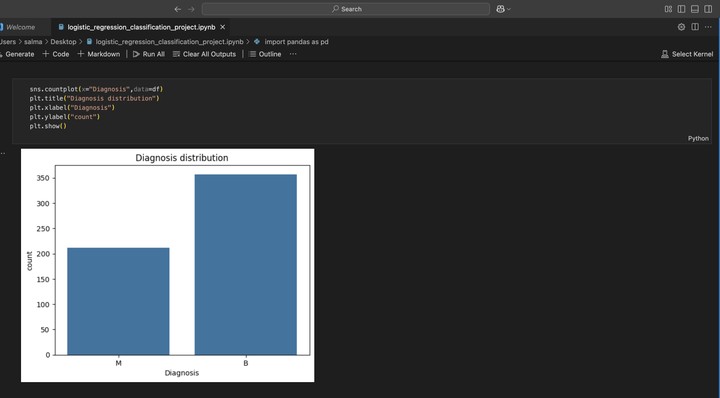Open the Copilot chat icon
The width and height of the screenshot is (720, 398).
click(x=501, y=9)
